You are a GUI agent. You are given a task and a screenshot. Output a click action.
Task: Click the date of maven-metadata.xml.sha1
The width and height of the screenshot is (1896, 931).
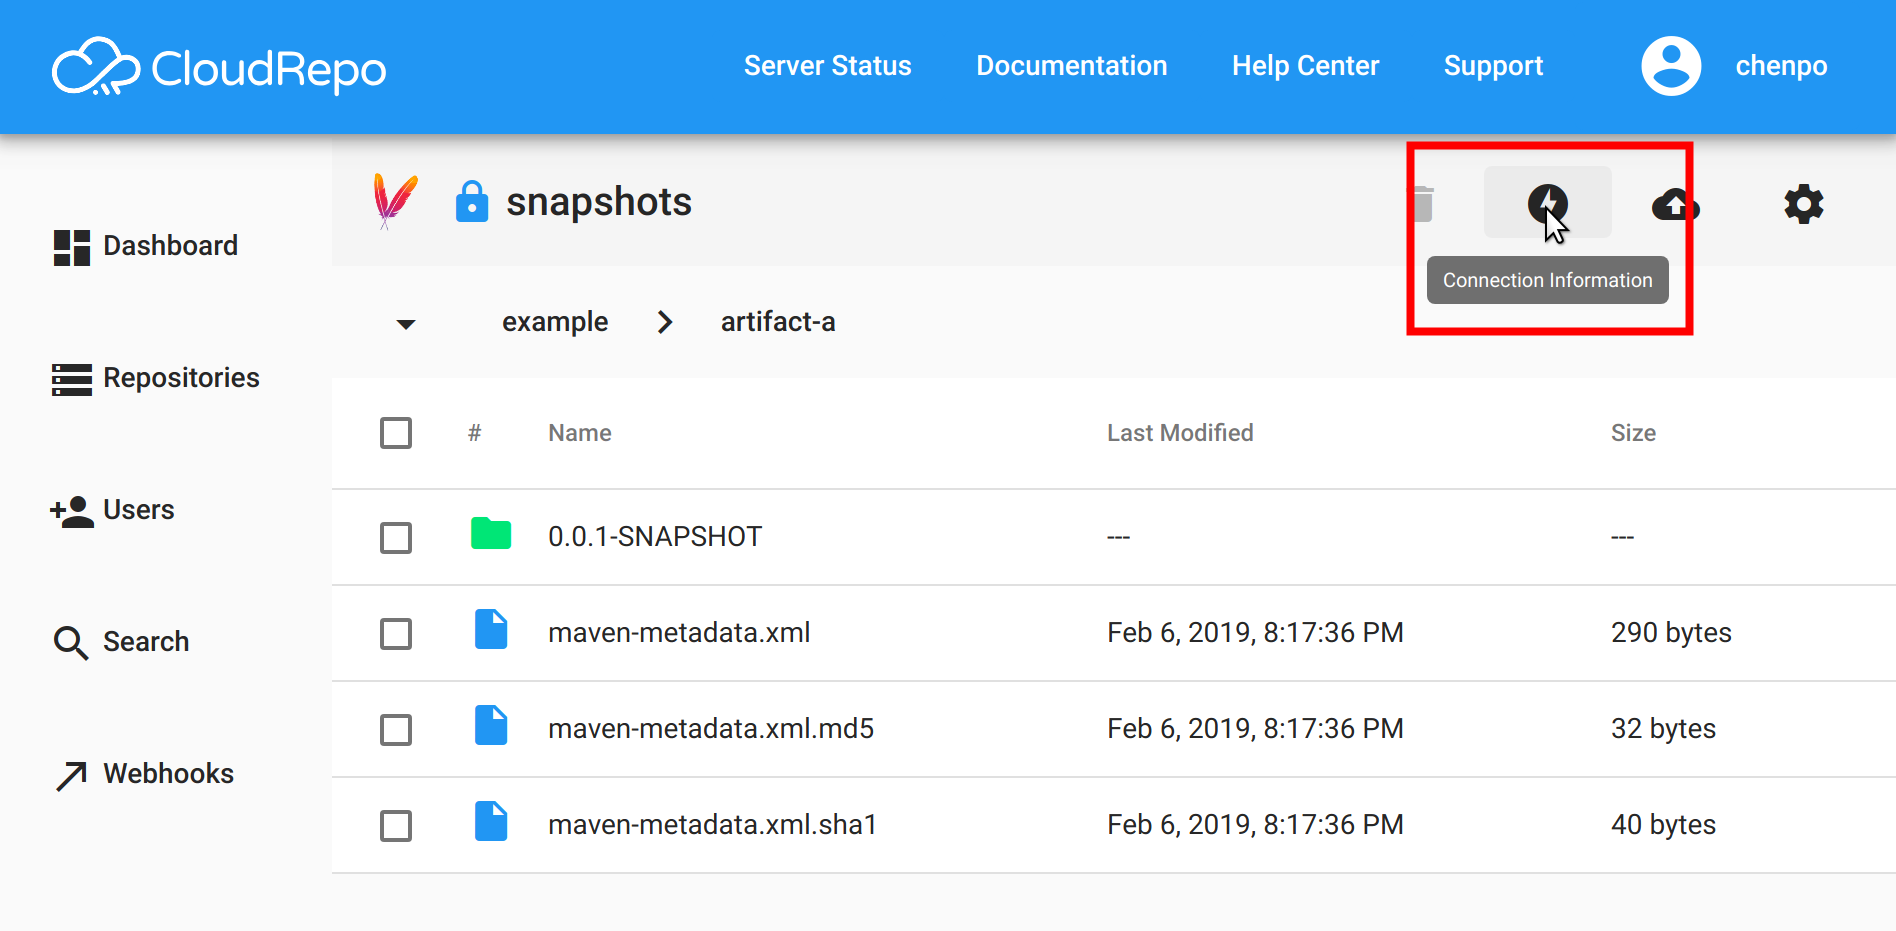1255,825
